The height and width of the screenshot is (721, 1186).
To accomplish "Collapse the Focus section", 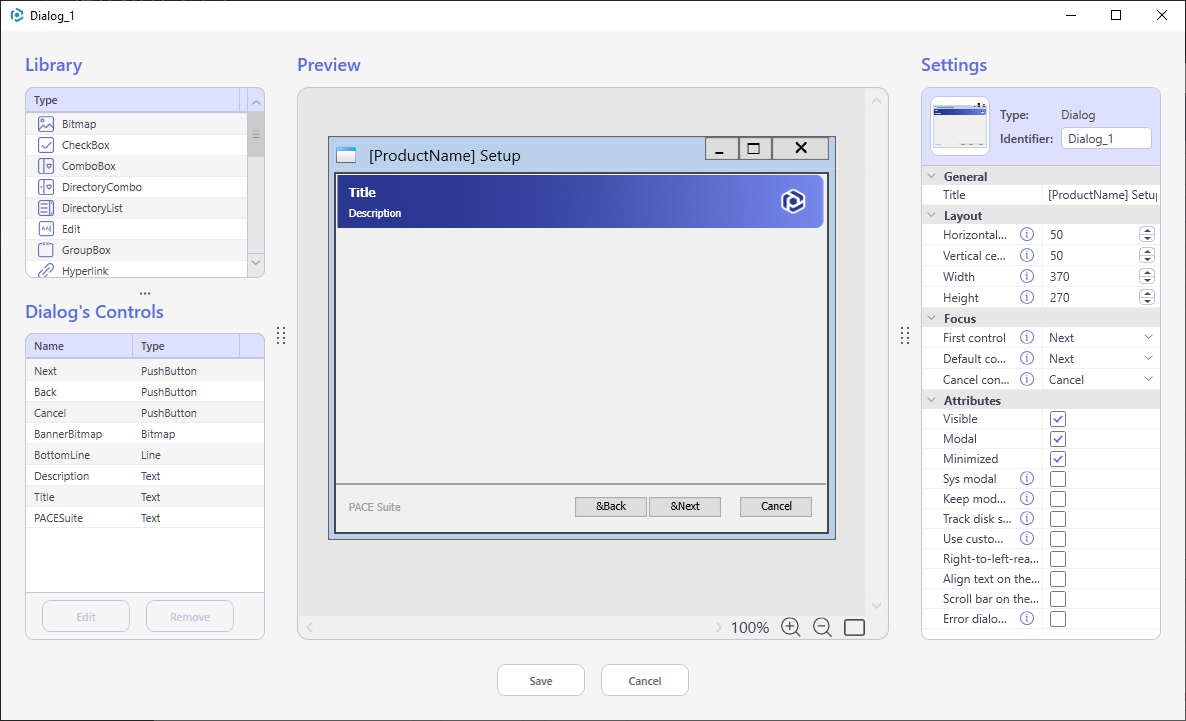I will [x=931, y=319].
